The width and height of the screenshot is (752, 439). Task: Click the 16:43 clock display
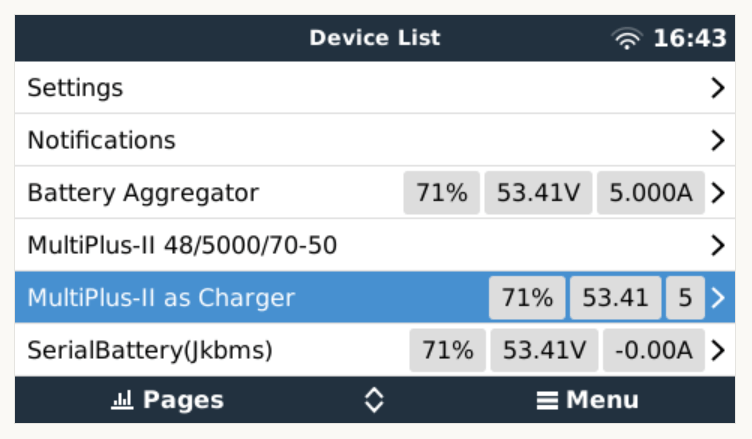[x=690, y=39]
